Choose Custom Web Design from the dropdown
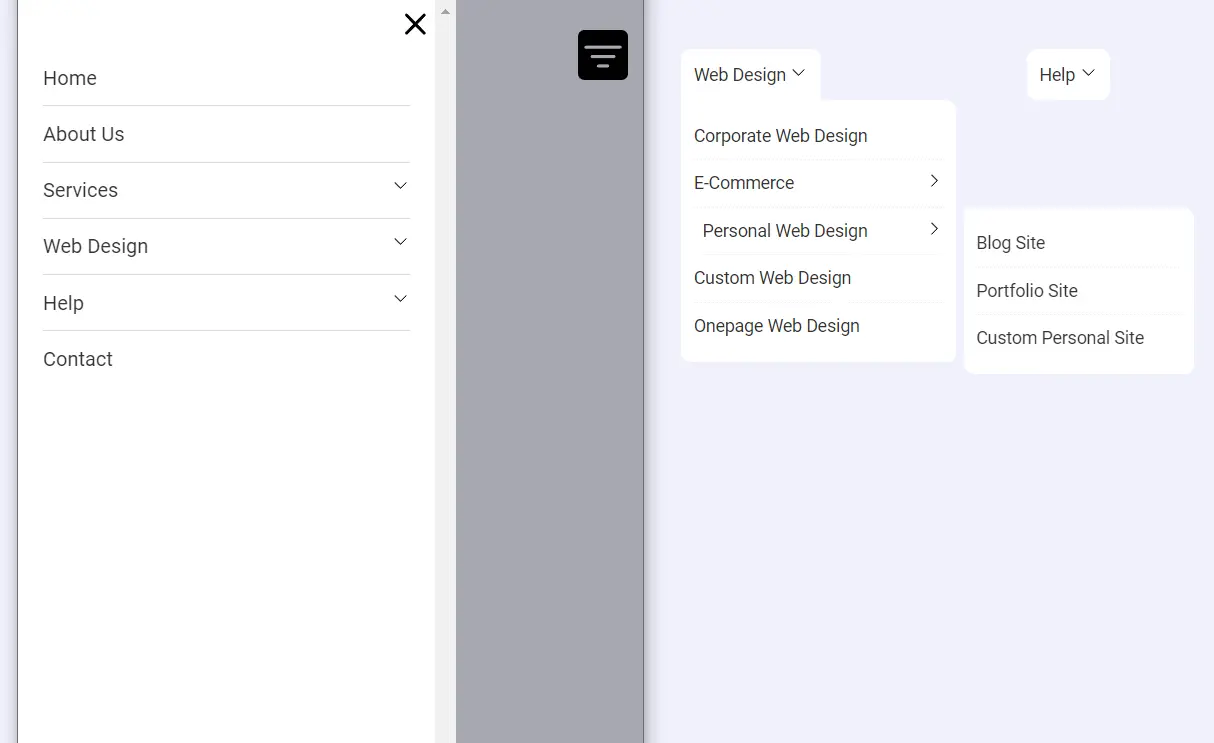Viewport: 1214px width, 743px height. pyautogui.click(x=772, y=278)
